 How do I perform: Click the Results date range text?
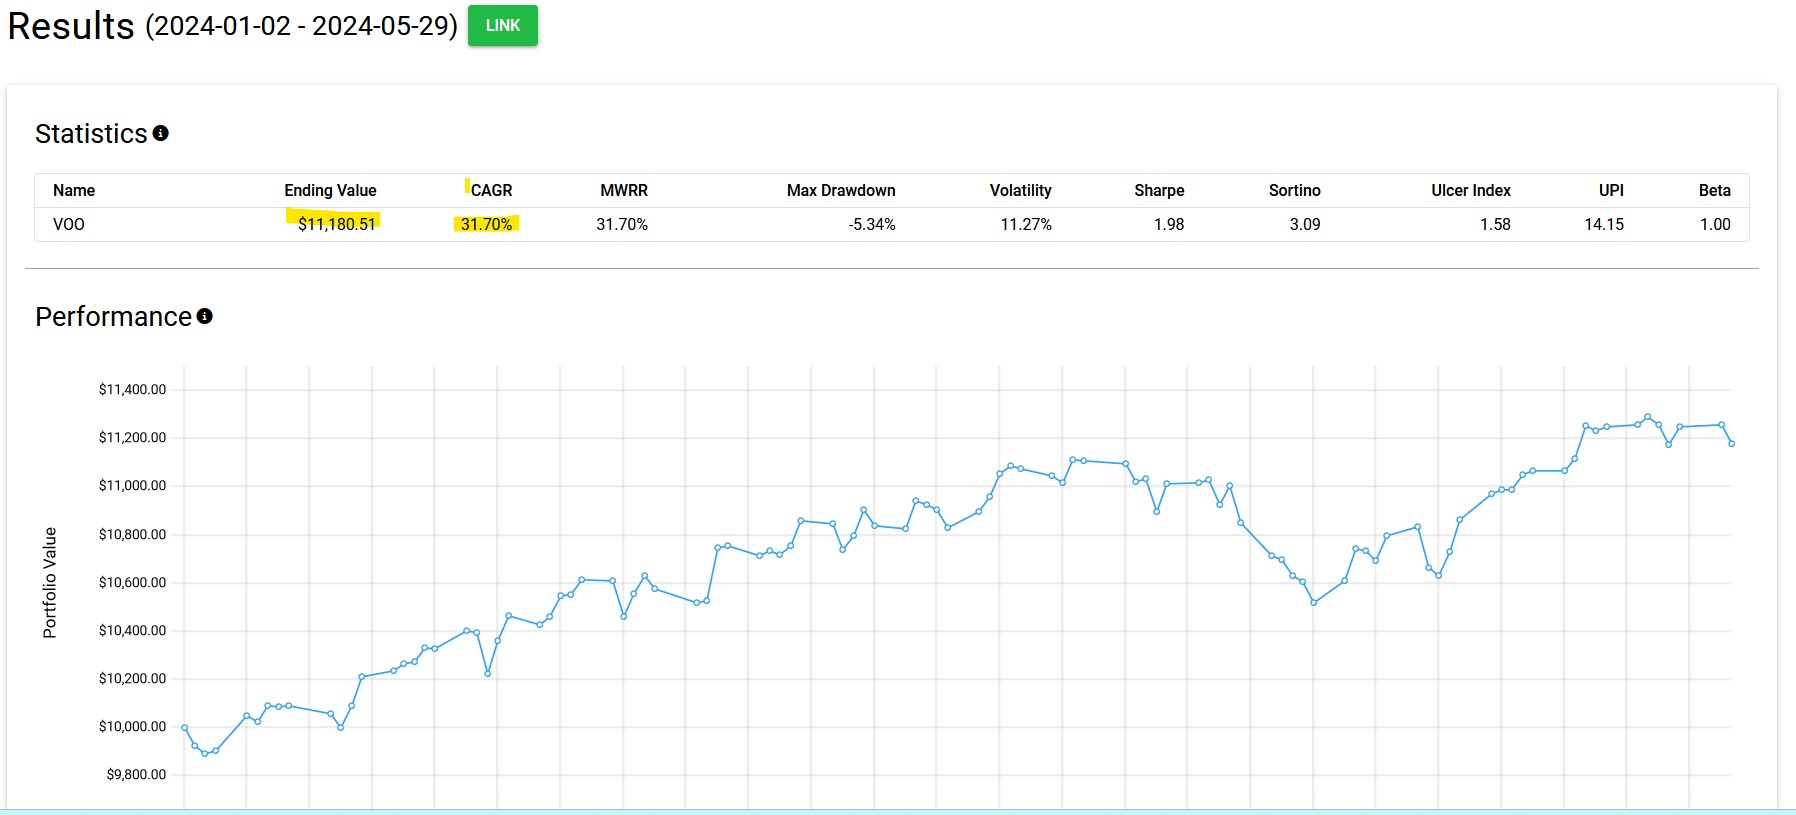[301, 26]
